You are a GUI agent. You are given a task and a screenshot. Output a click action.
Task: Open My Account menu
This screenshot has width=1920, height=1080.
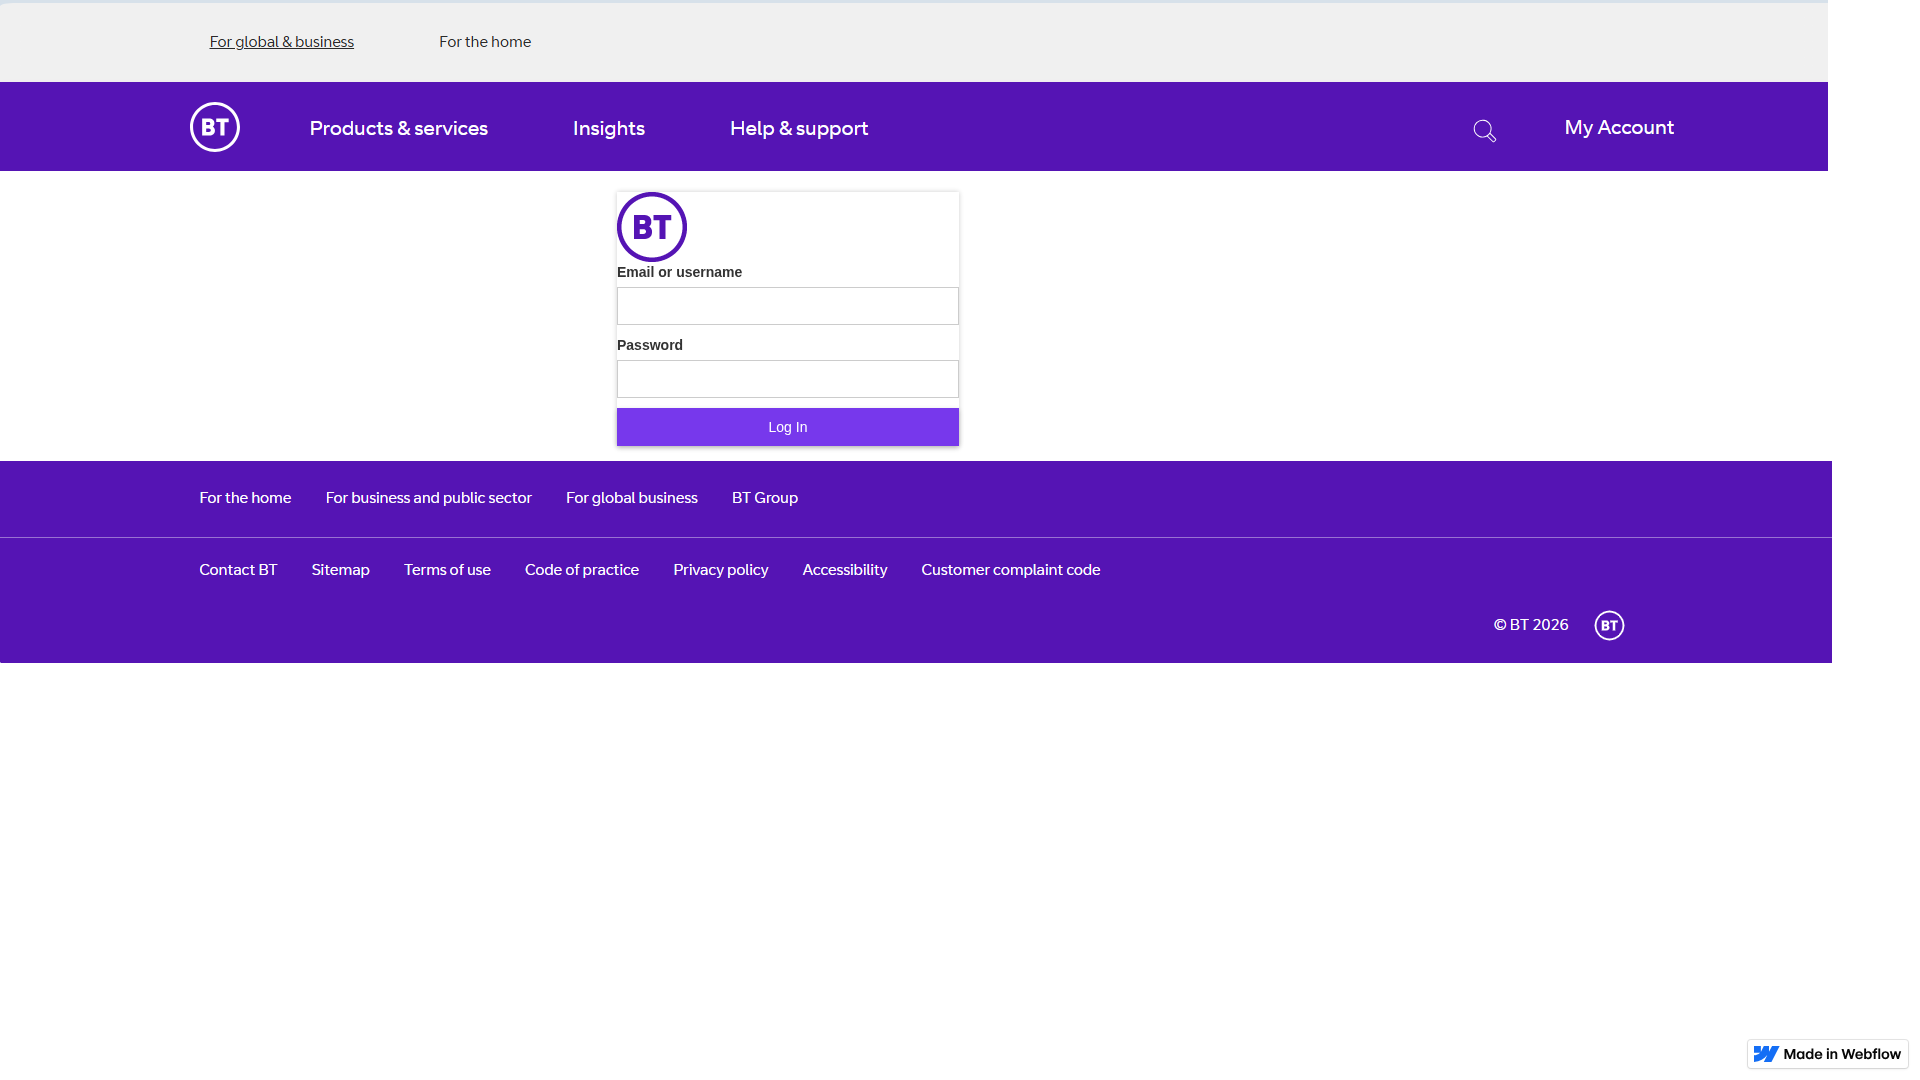pos(1619,127)
